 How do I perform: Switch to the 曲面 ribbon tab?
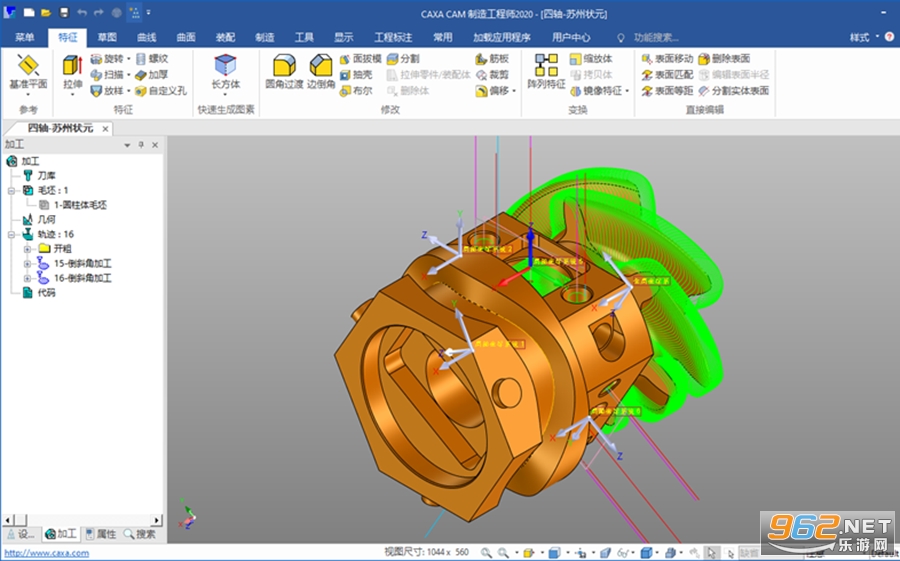tap(186, 37)
